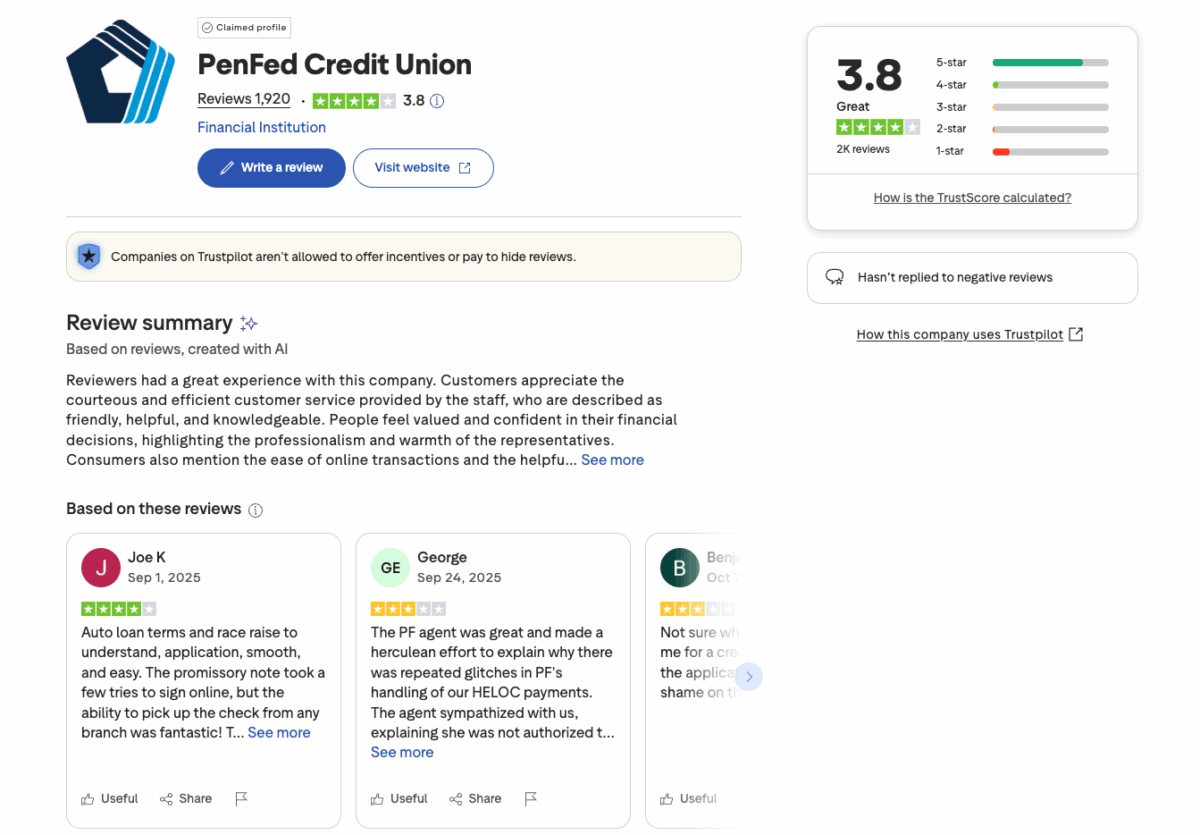Click the AI sparkle icon next to Review summary

[248, 322]
